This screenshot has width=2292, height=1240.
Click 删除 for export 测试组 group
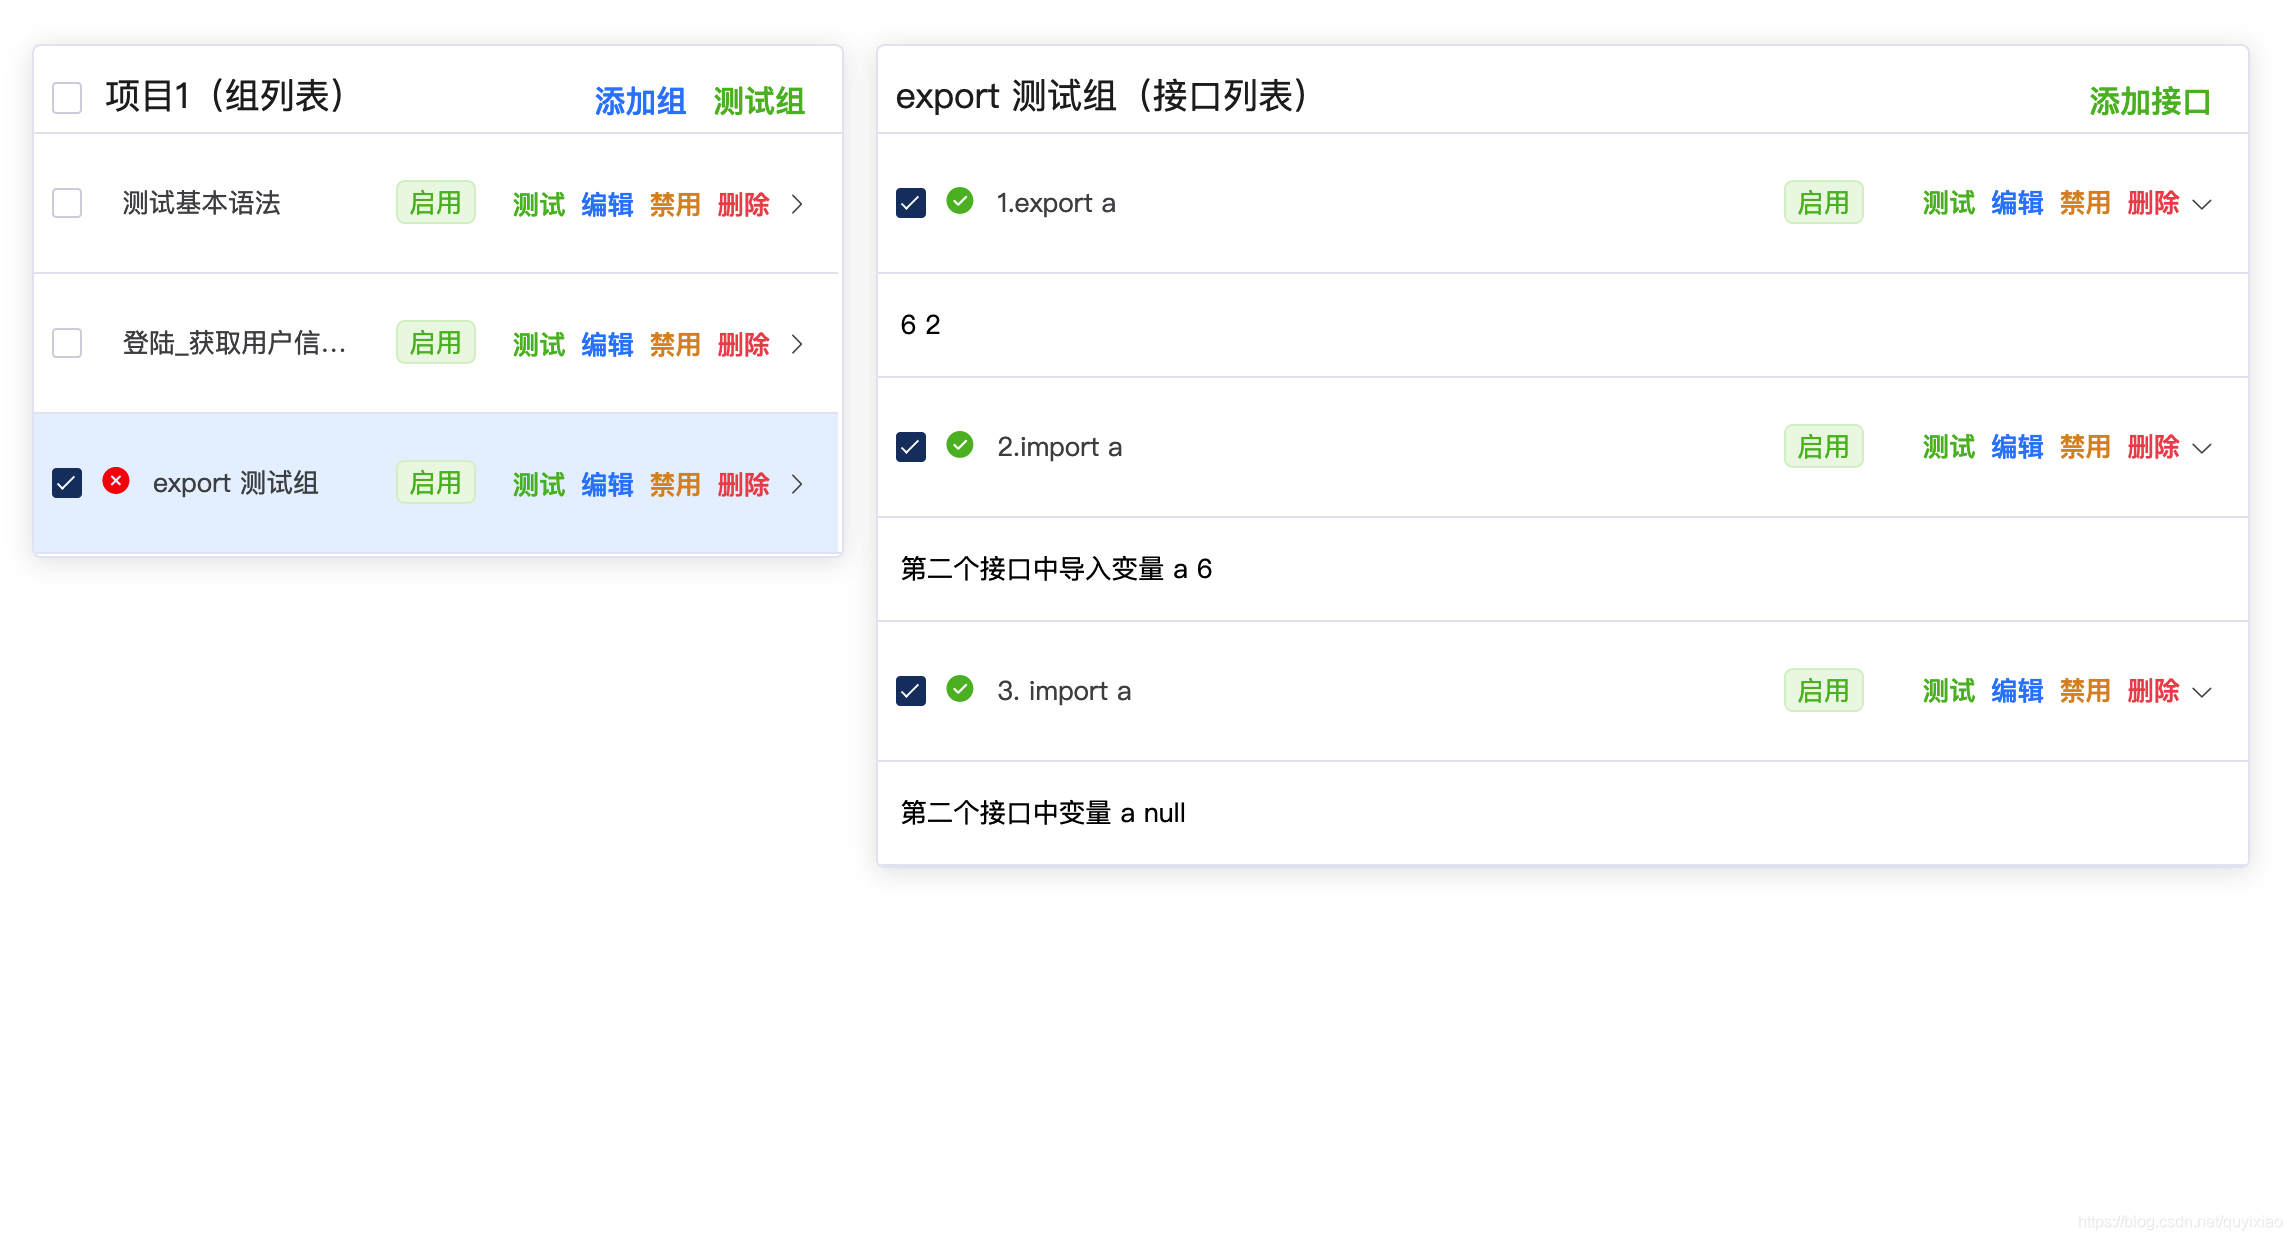pyautogui.click(x=743, y=484)
